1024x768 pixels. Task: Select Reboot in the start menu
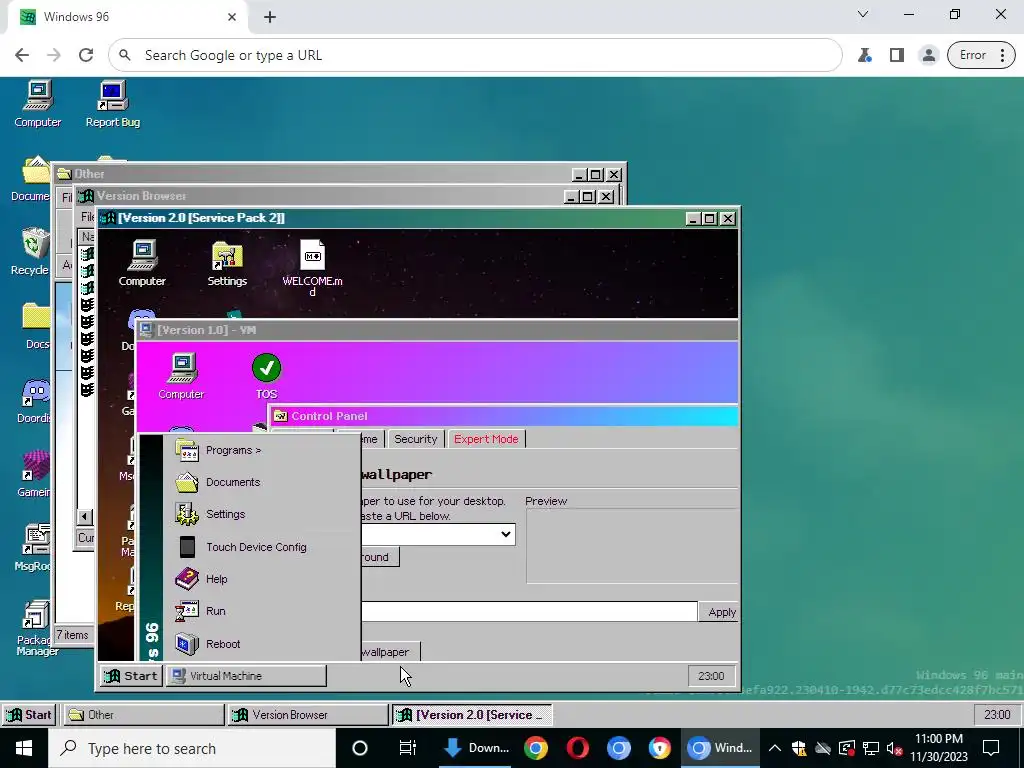[263, 643]
